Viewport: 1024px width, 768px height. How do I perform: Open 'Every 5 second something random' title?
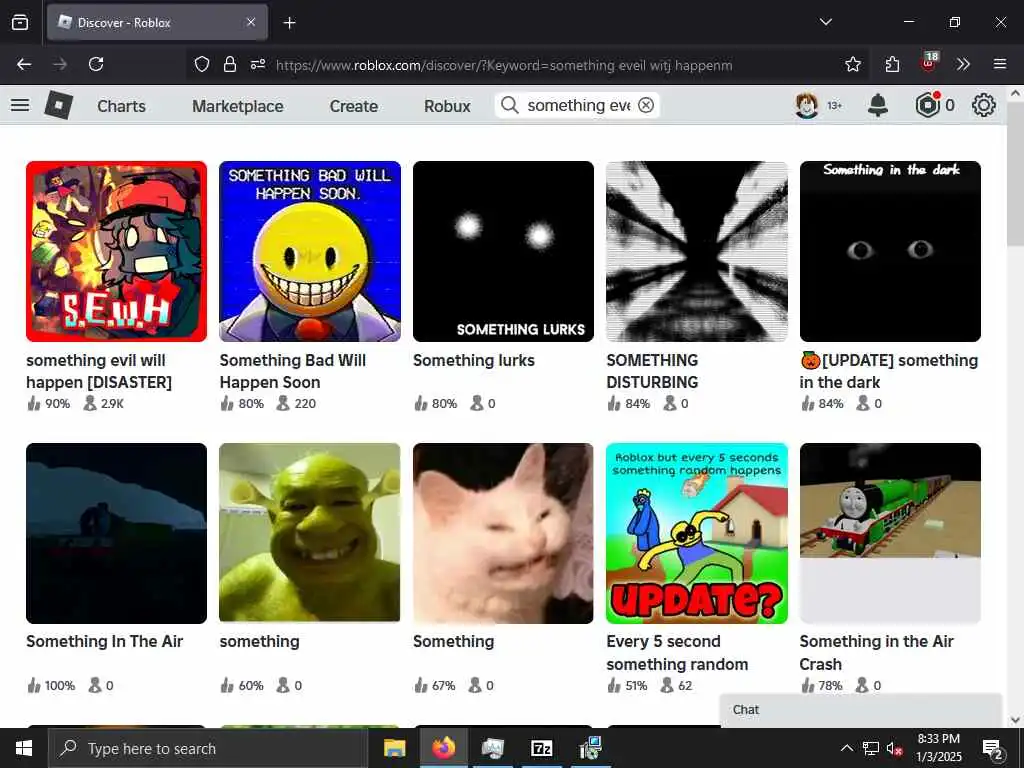point(677,652)
